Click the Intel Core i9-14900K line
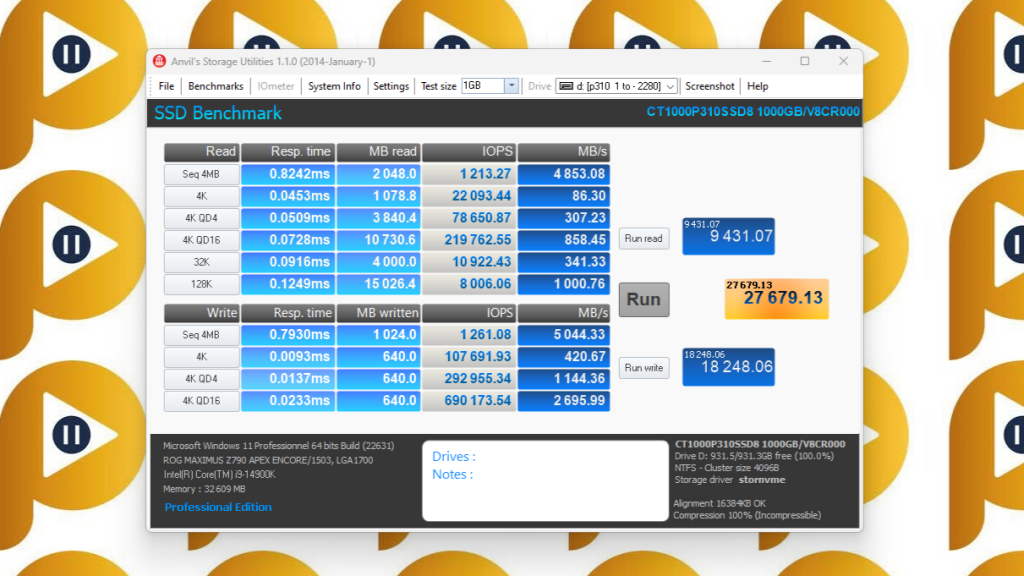 pos(219,475)
